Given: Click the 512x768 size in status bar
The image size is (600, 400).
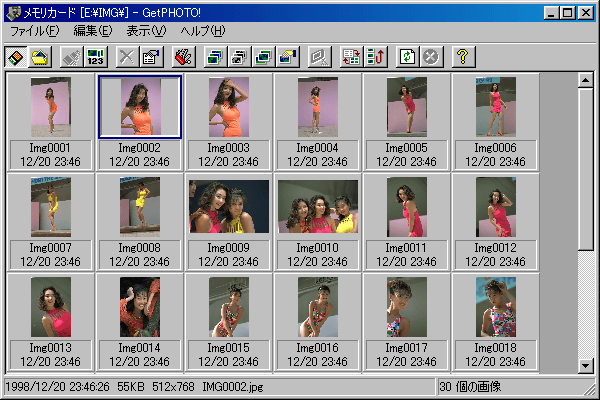Looking at the screenshot, I should coord(173,387).
